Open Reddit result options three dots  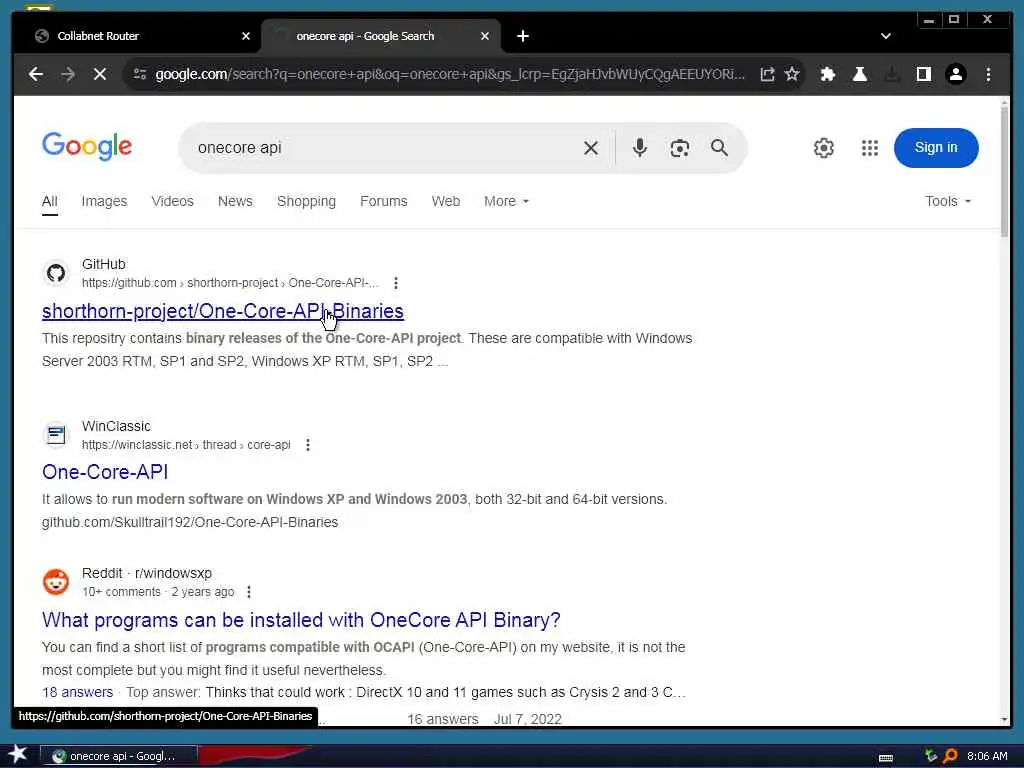tap(248, 592)
